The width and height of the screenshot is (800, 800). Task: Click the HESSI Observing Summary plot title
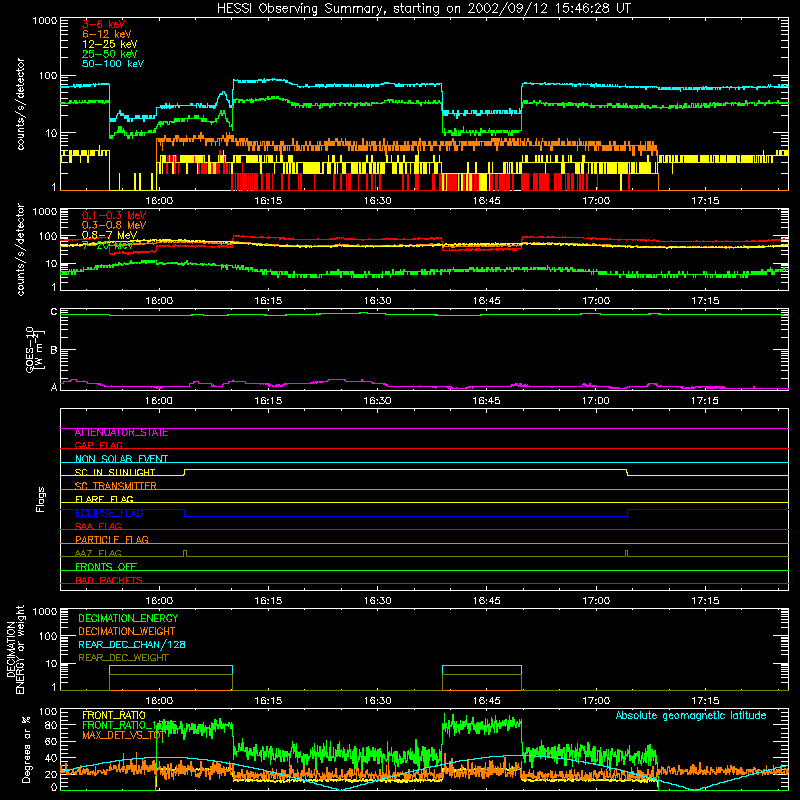point(423,9)
